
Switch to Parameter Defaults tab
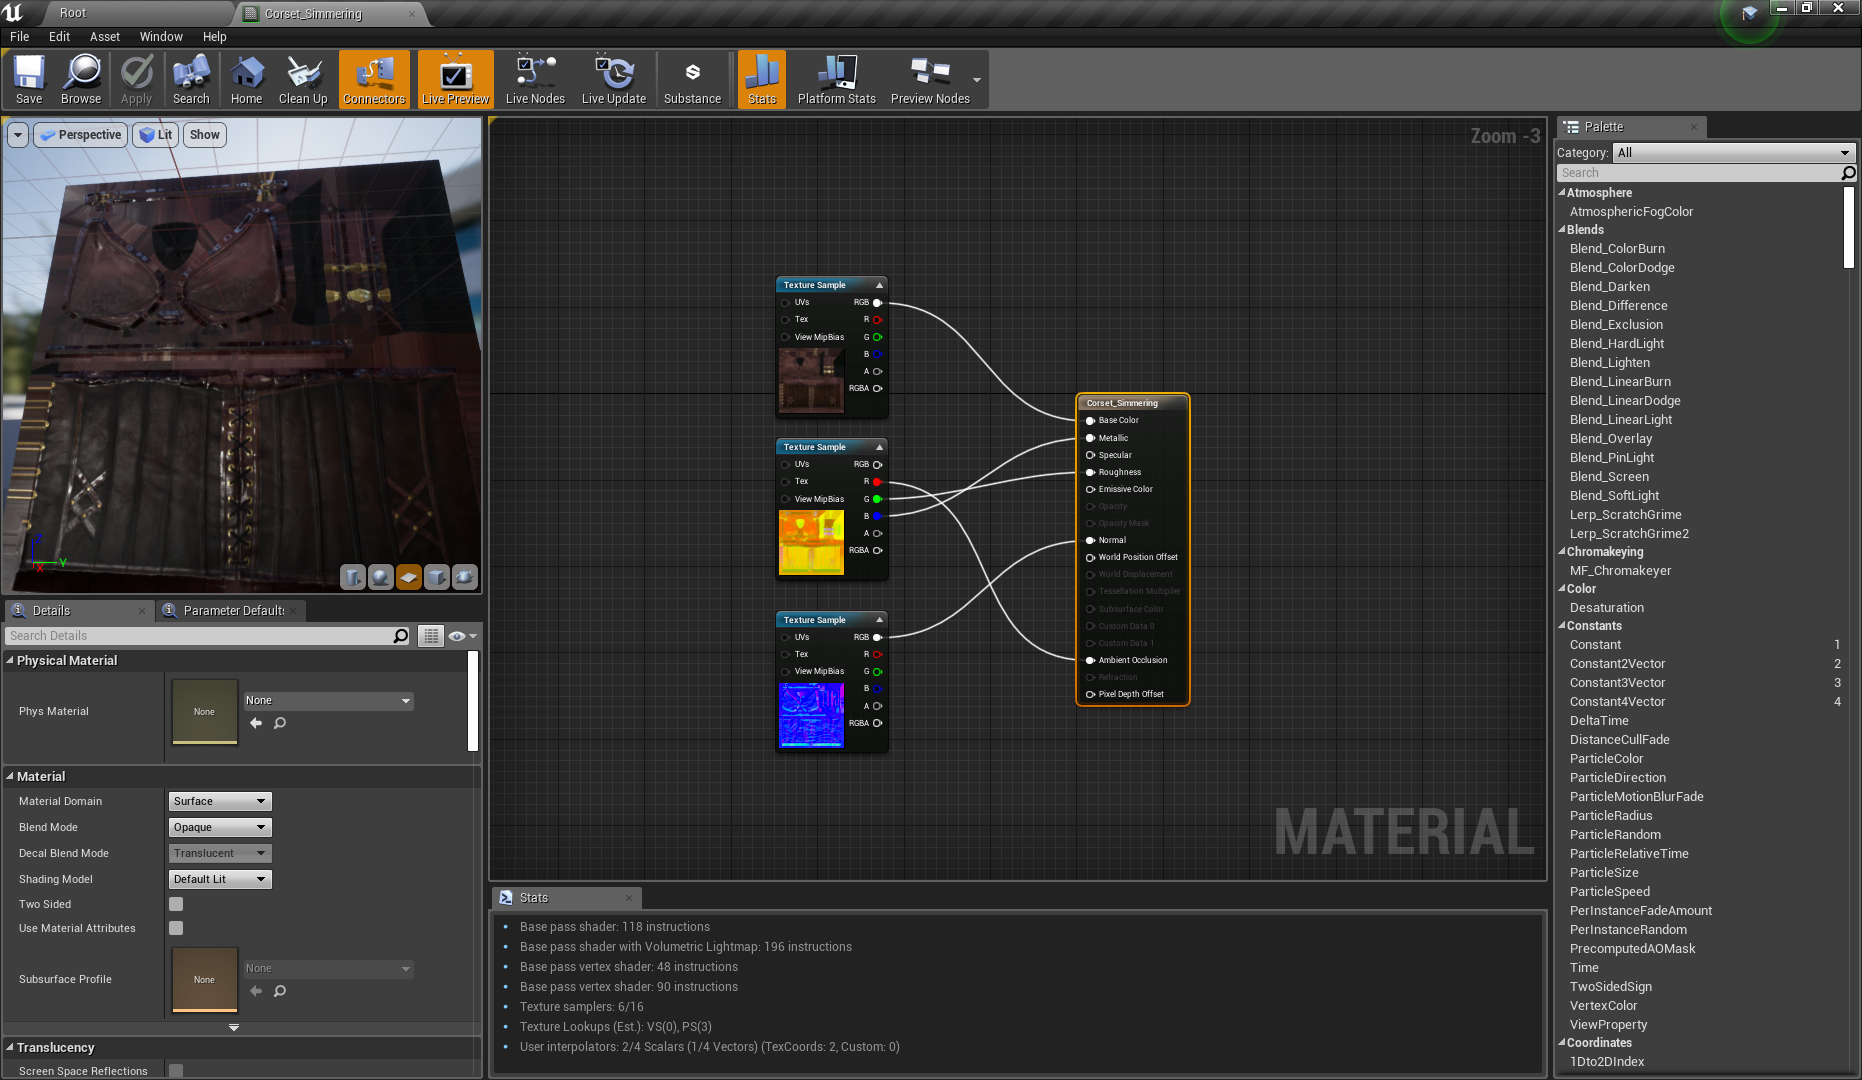click(233, 611)
